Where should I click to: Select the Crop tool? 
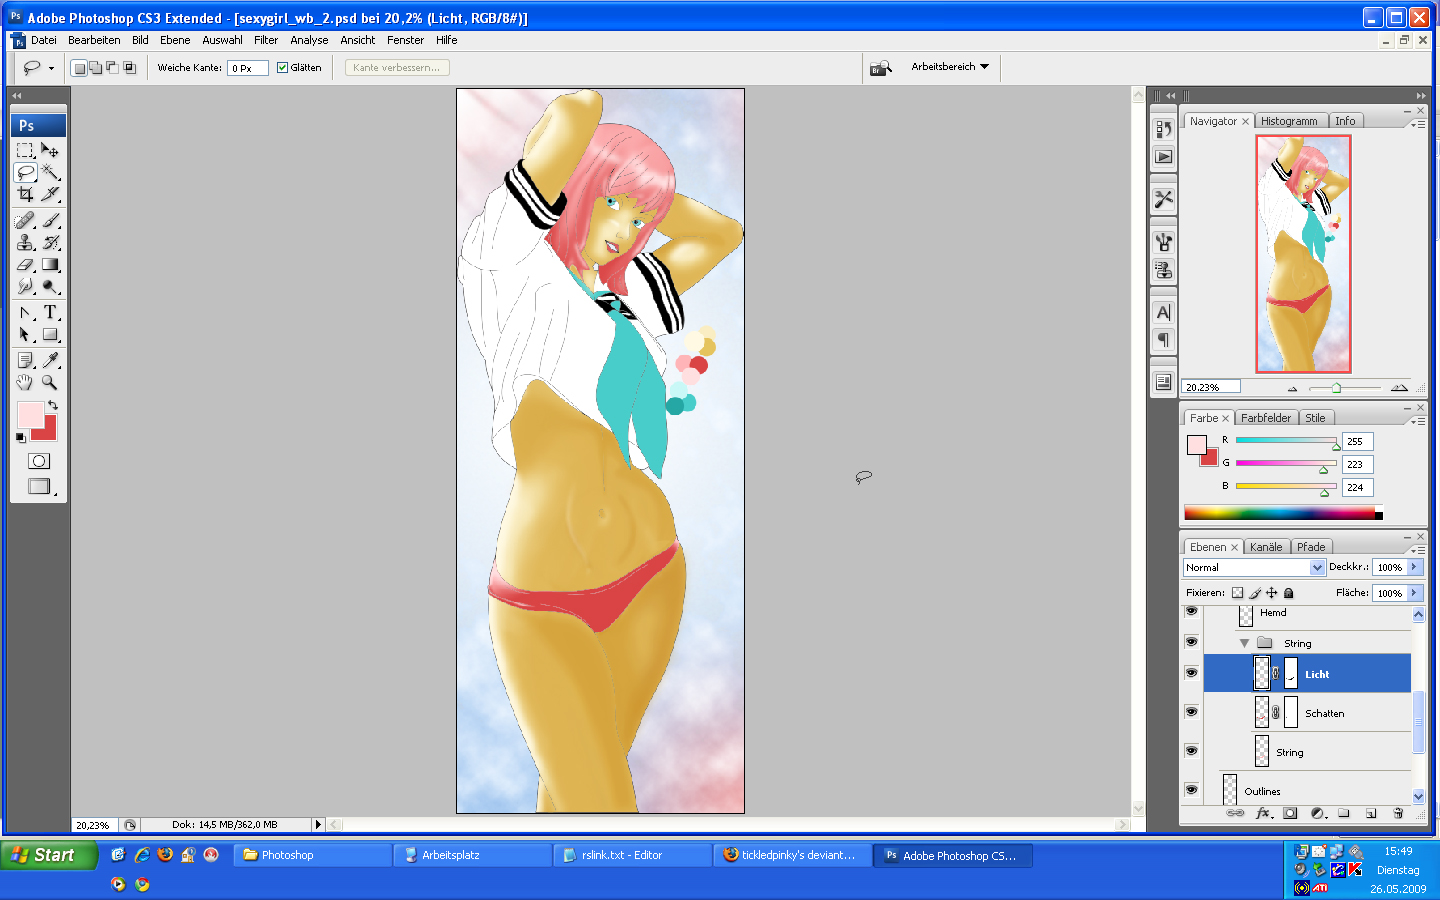pyautogui.click(x=26, y=194)
